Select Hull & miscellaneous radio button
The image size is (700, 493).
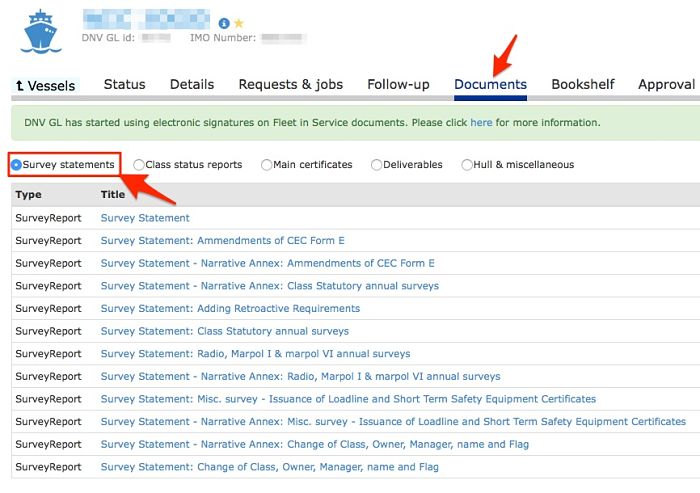click(x=467, y=165)
